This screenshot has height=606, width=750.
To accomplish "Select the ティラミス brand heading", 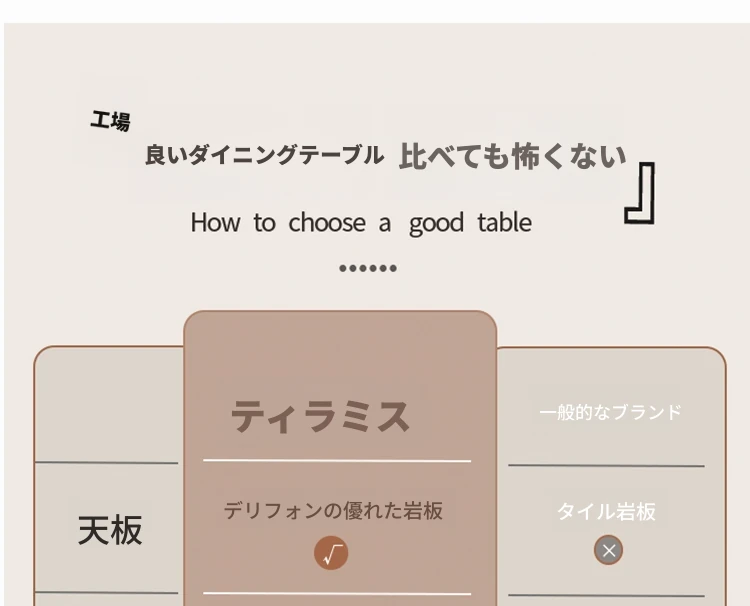I will (320, 417).
